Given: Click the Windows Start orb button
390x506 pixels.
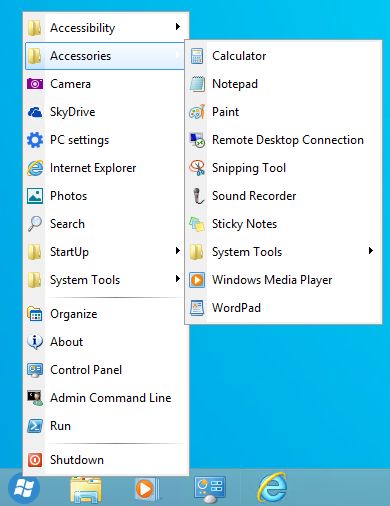Looking at the screenshot, I should tap(24, 489).
